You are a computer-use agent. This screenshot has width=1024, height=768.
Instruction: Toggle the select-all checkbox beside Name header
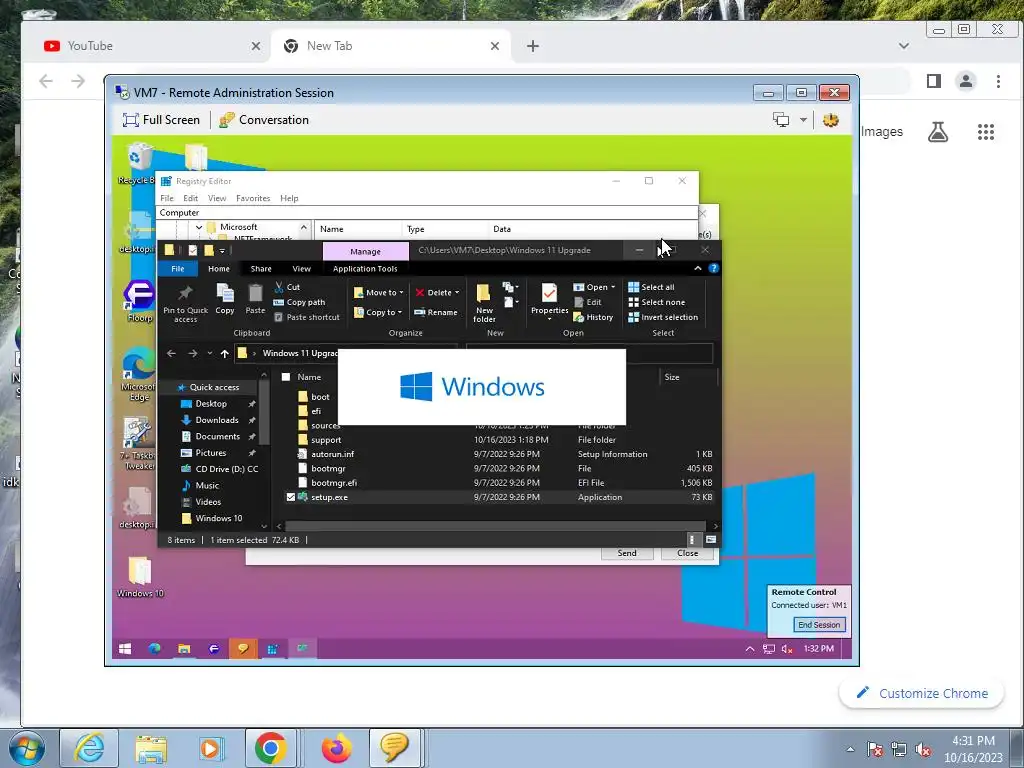(285, 377)
